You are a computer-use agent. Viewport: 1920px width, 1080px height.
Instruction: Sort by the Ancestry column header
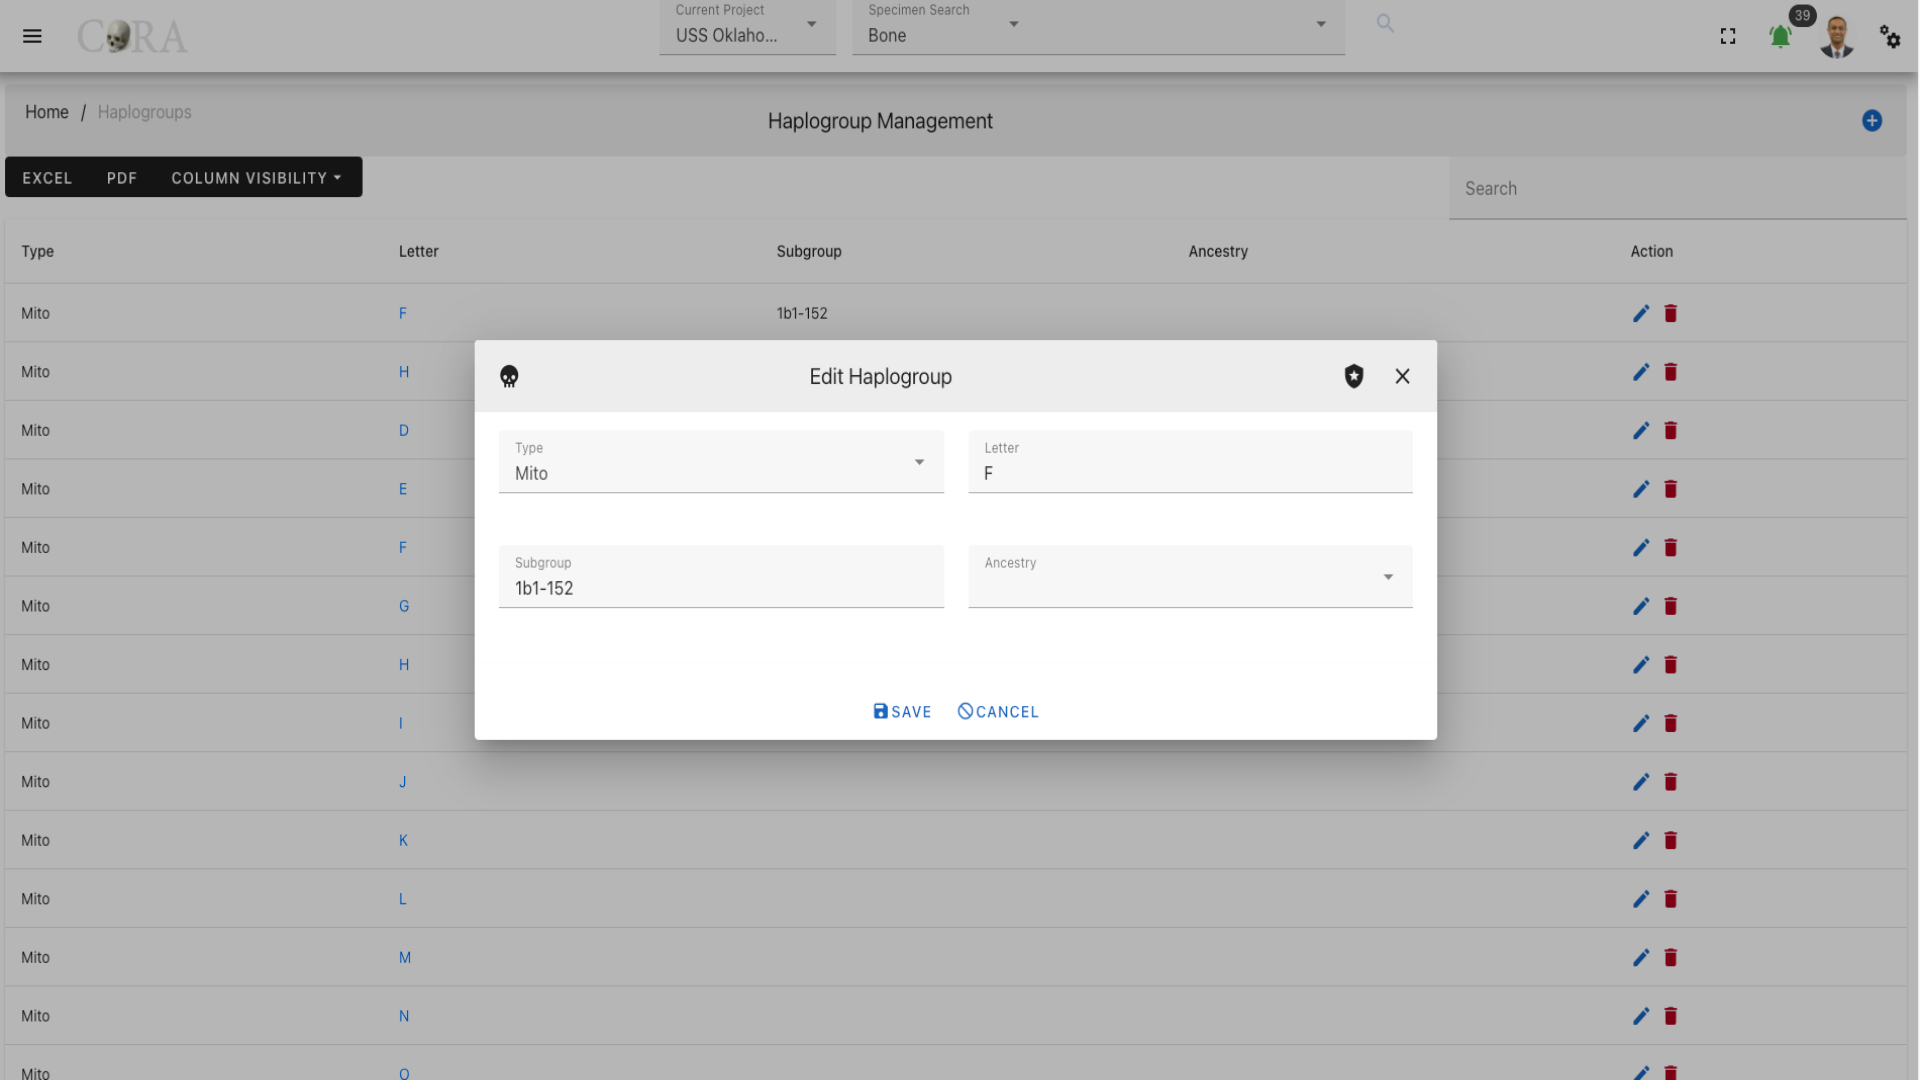tap(1218, 252)
